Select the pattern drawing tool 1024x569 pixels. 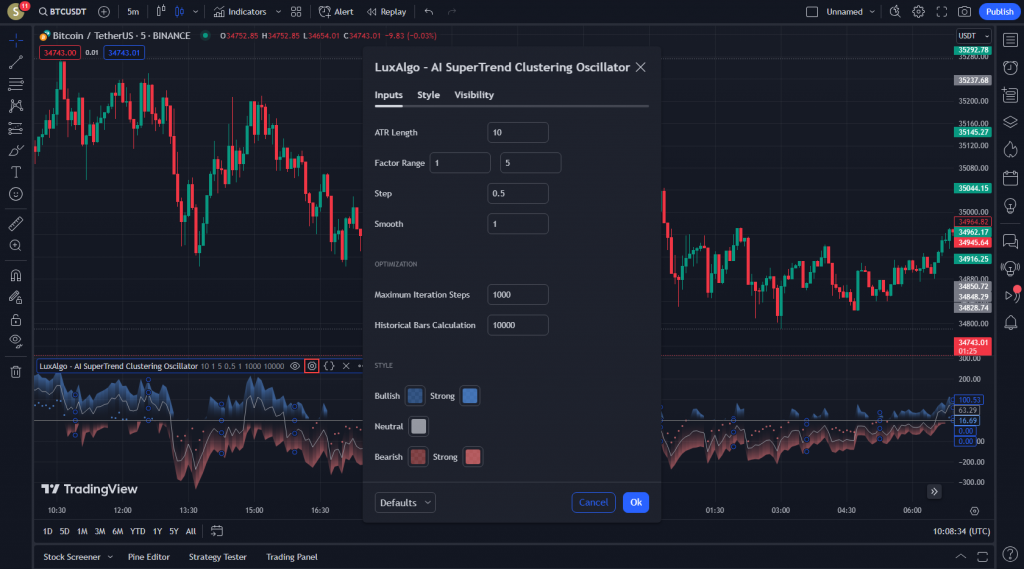(x=16, y=106)
